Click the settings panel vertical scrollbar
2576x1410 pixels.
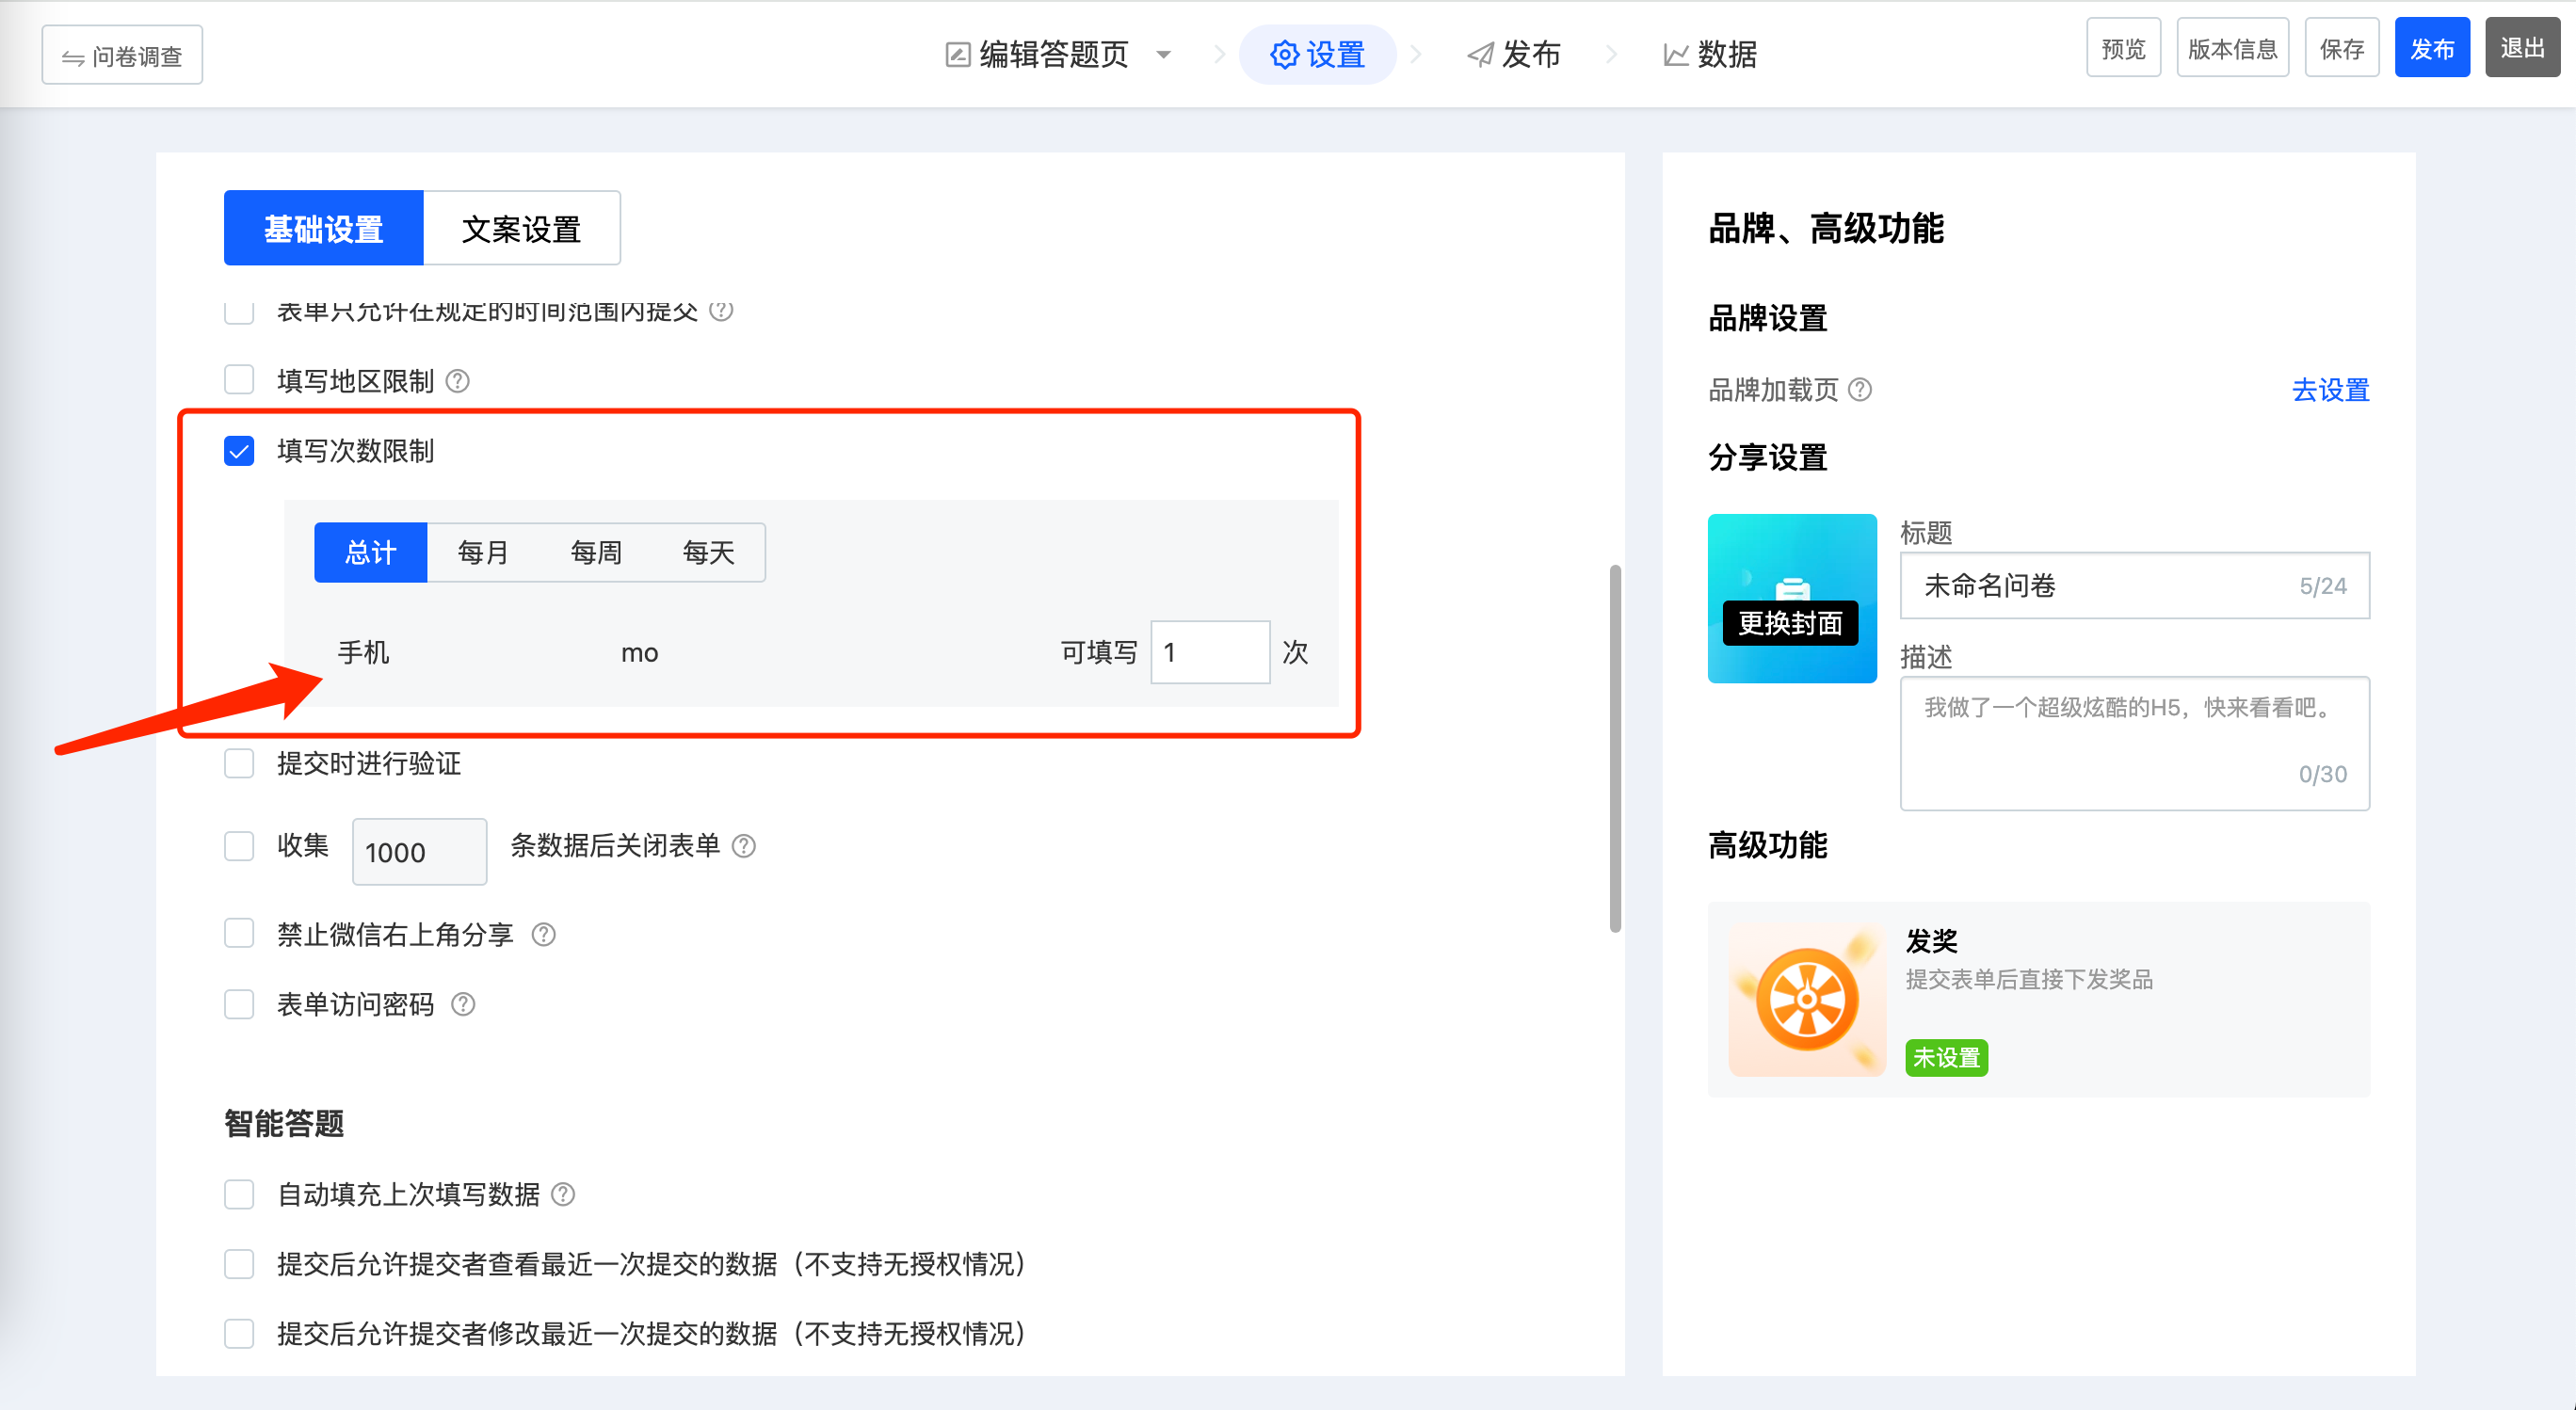coord(1614,748)
